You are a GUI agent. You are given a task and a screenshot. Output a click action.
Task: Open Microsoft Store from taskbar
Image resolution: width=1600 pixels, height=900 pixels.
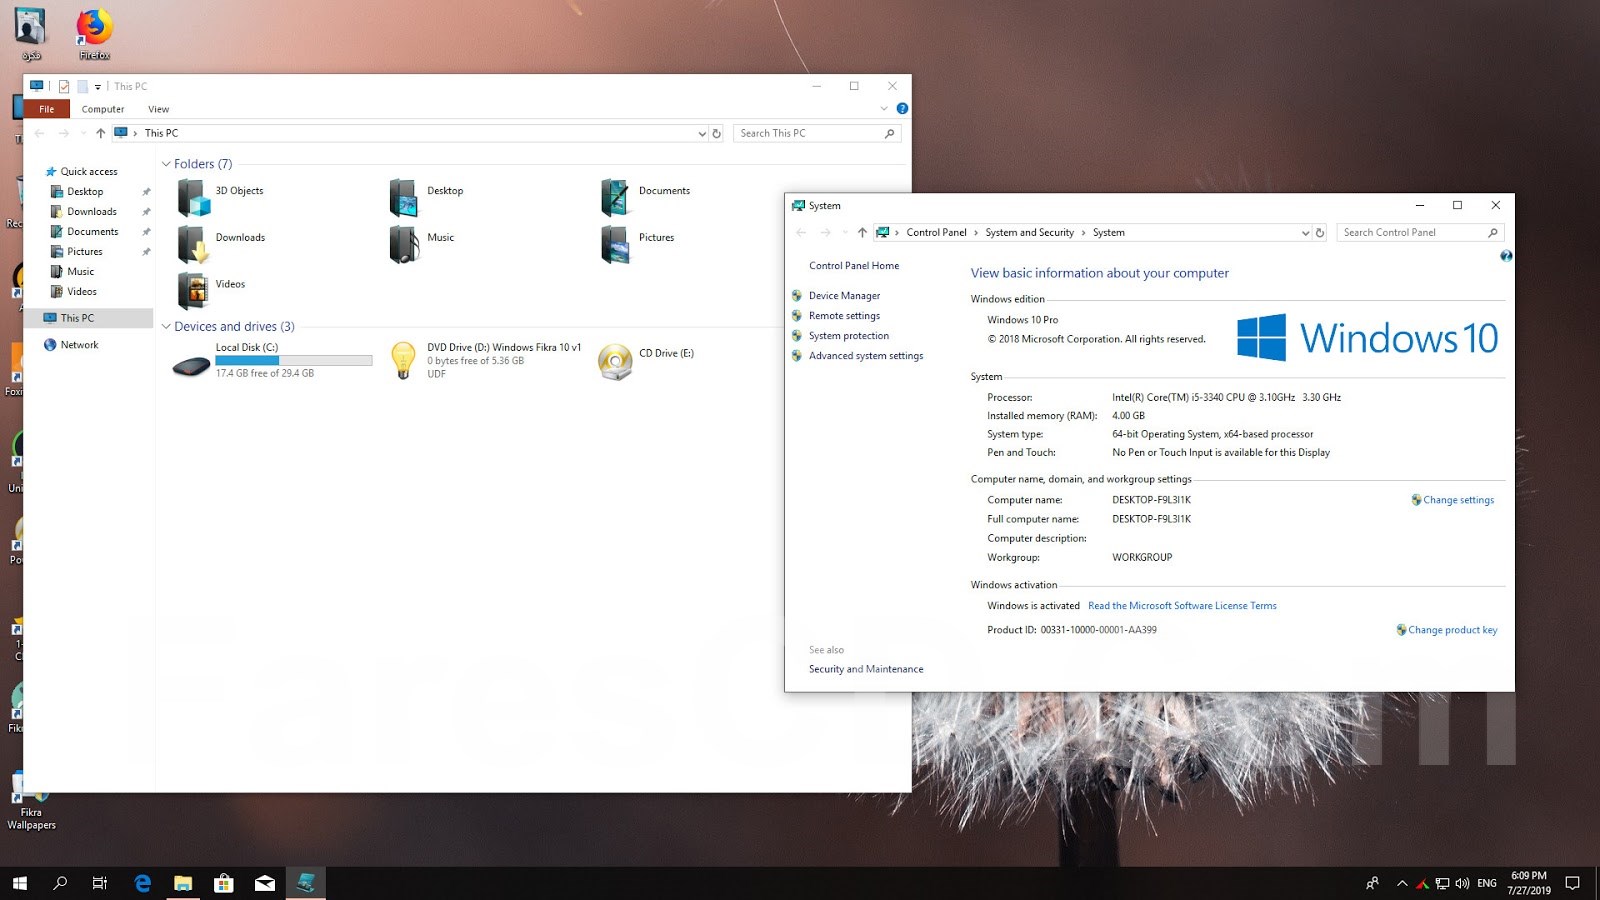point(224,883)
